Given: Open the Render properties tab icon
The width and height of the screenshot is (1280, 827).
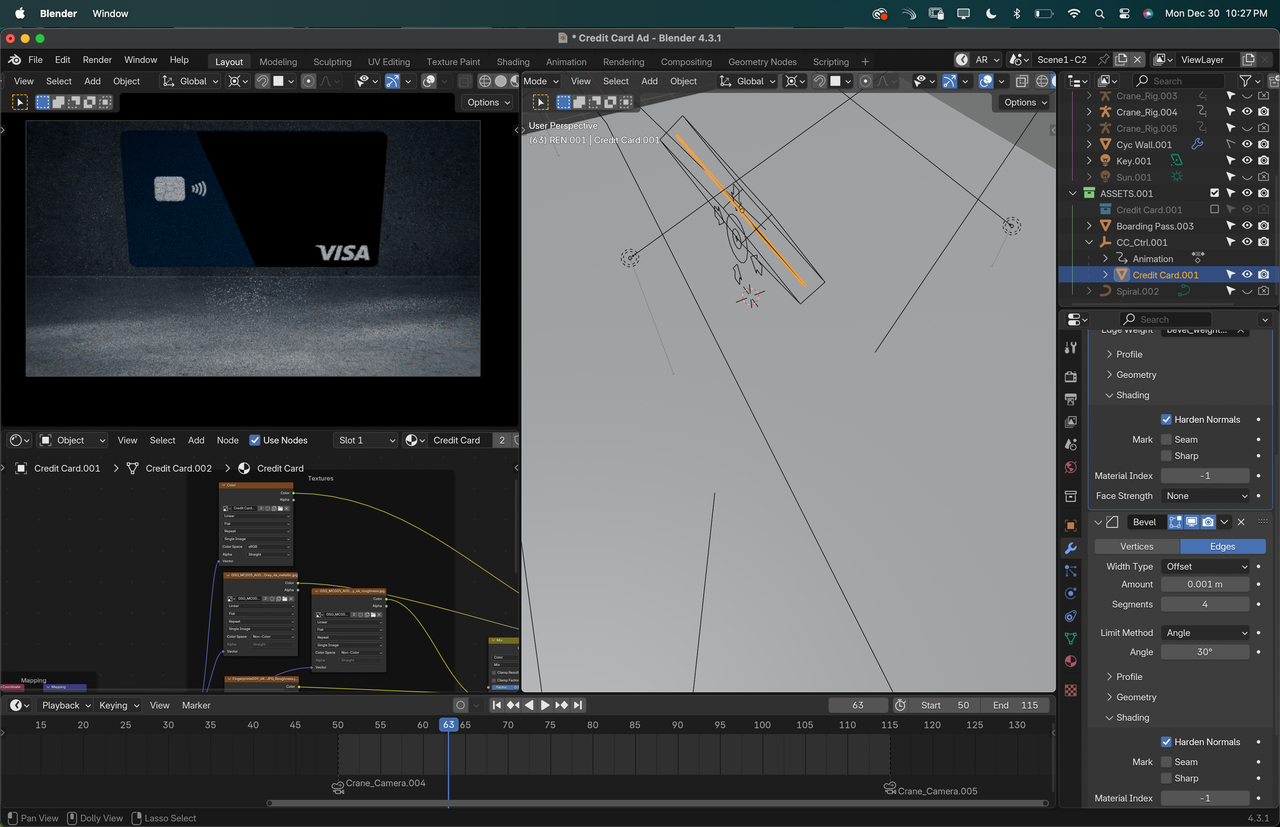Looking at the screenshot, I should coord(1071,377).
